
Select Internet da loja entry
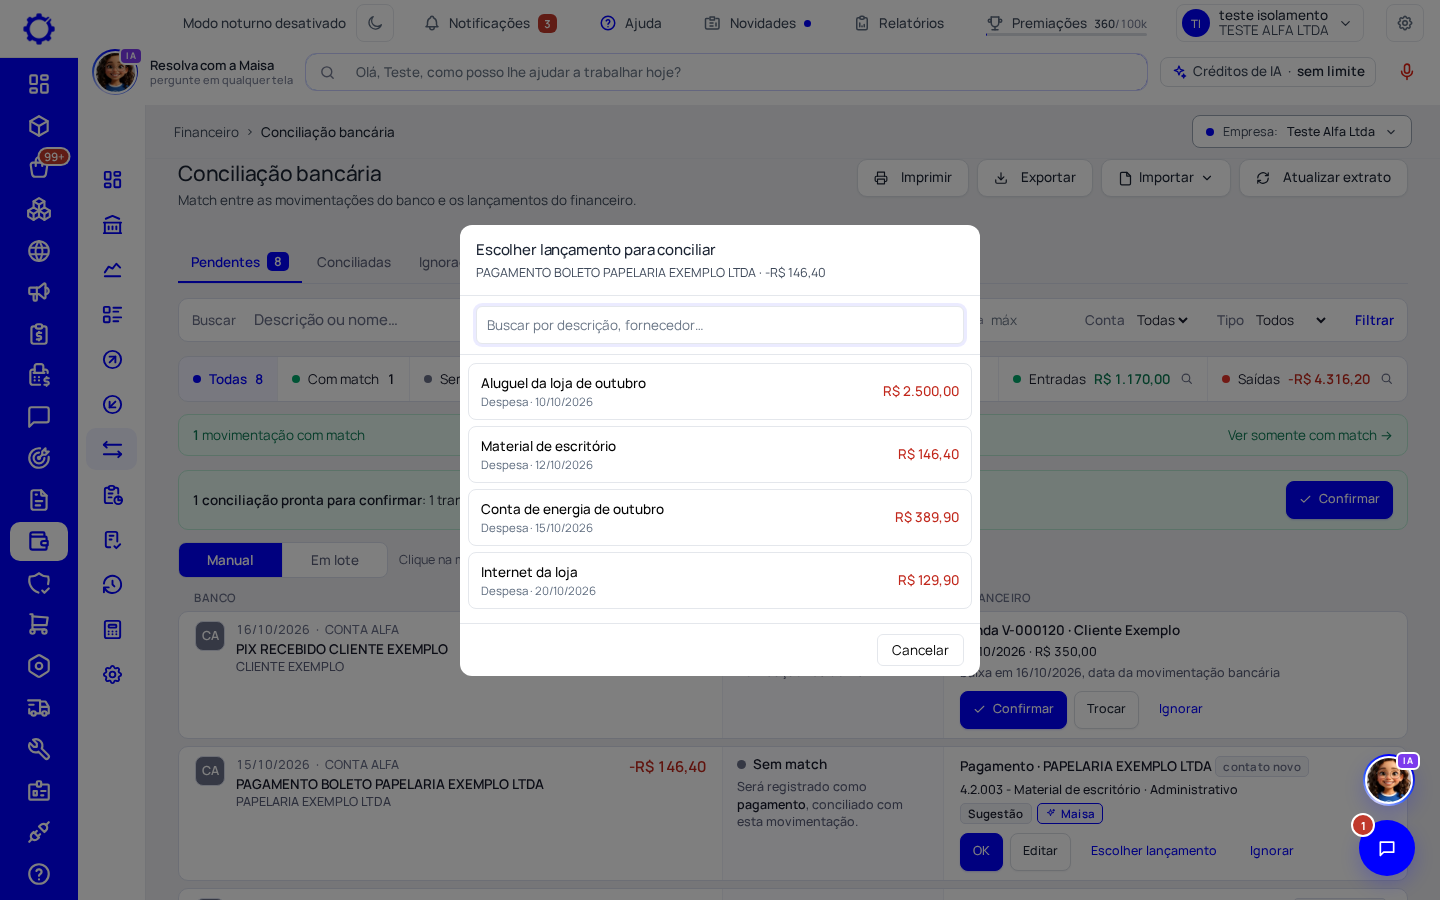[720, 580]
